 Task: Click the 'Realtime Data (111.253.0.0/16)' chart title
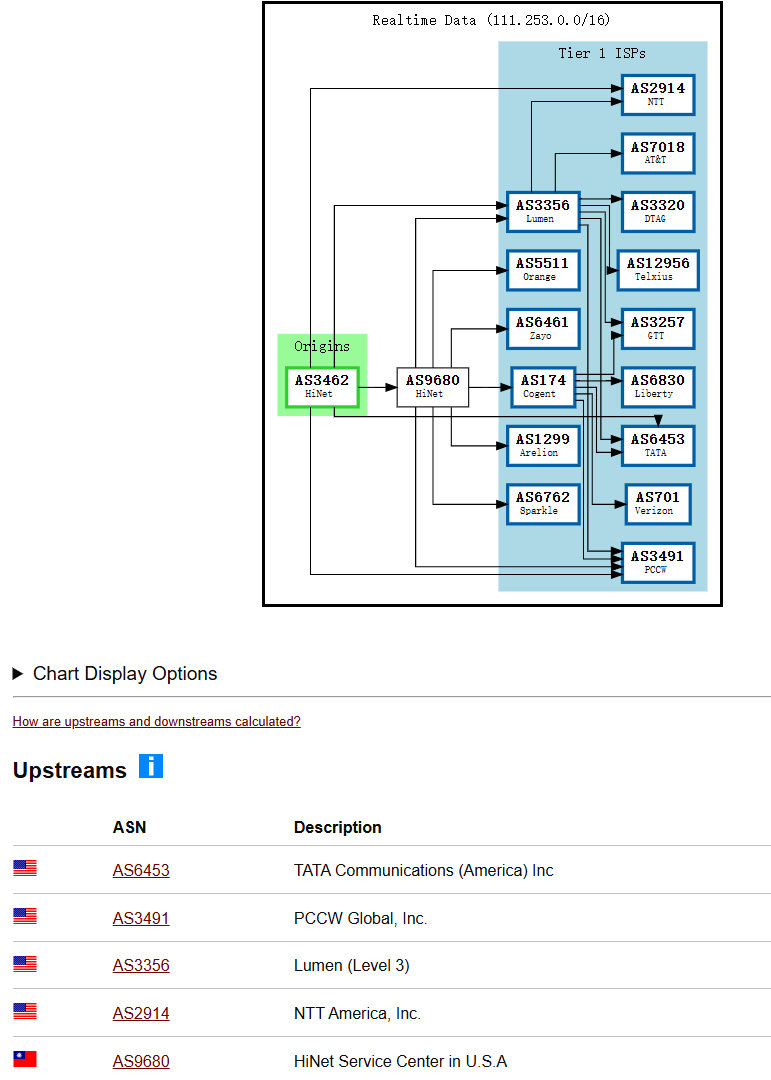491,20
